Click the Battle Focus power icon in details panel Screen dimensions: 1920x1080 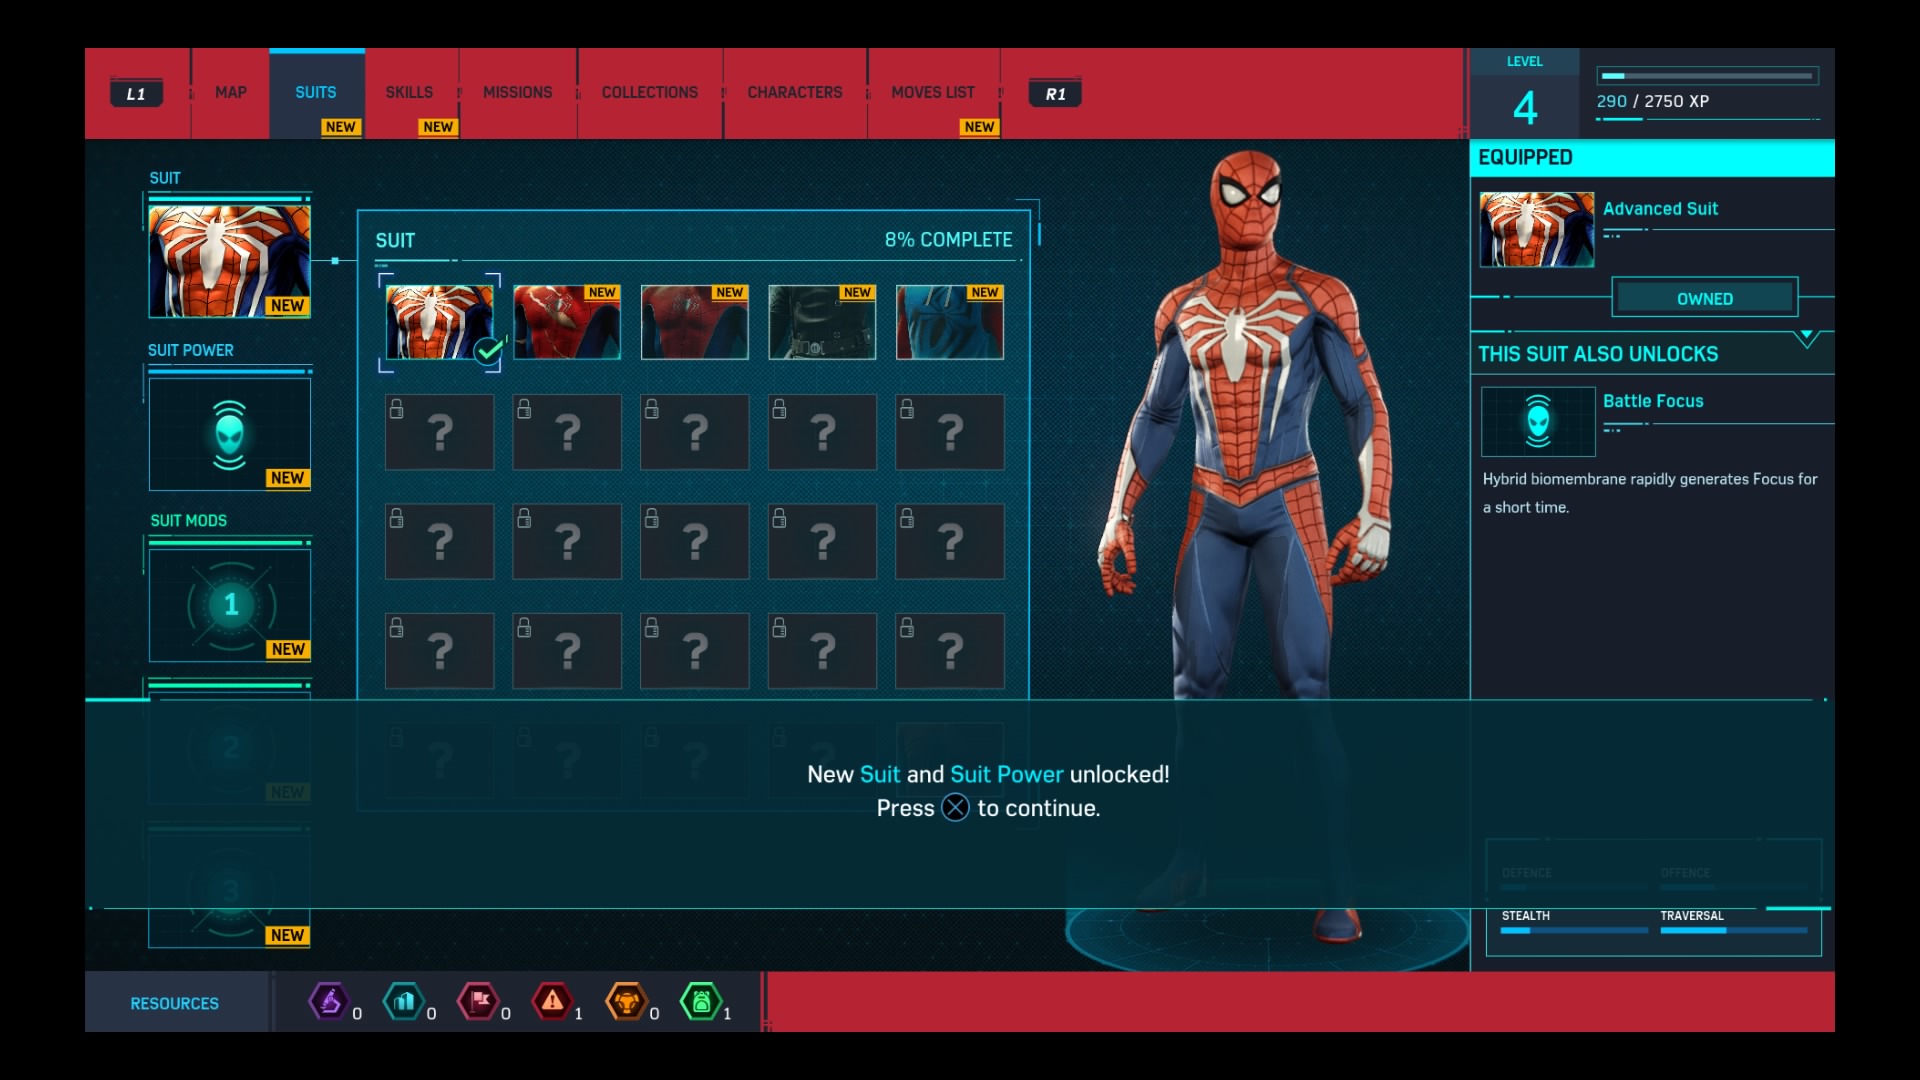click(1538, 422)
